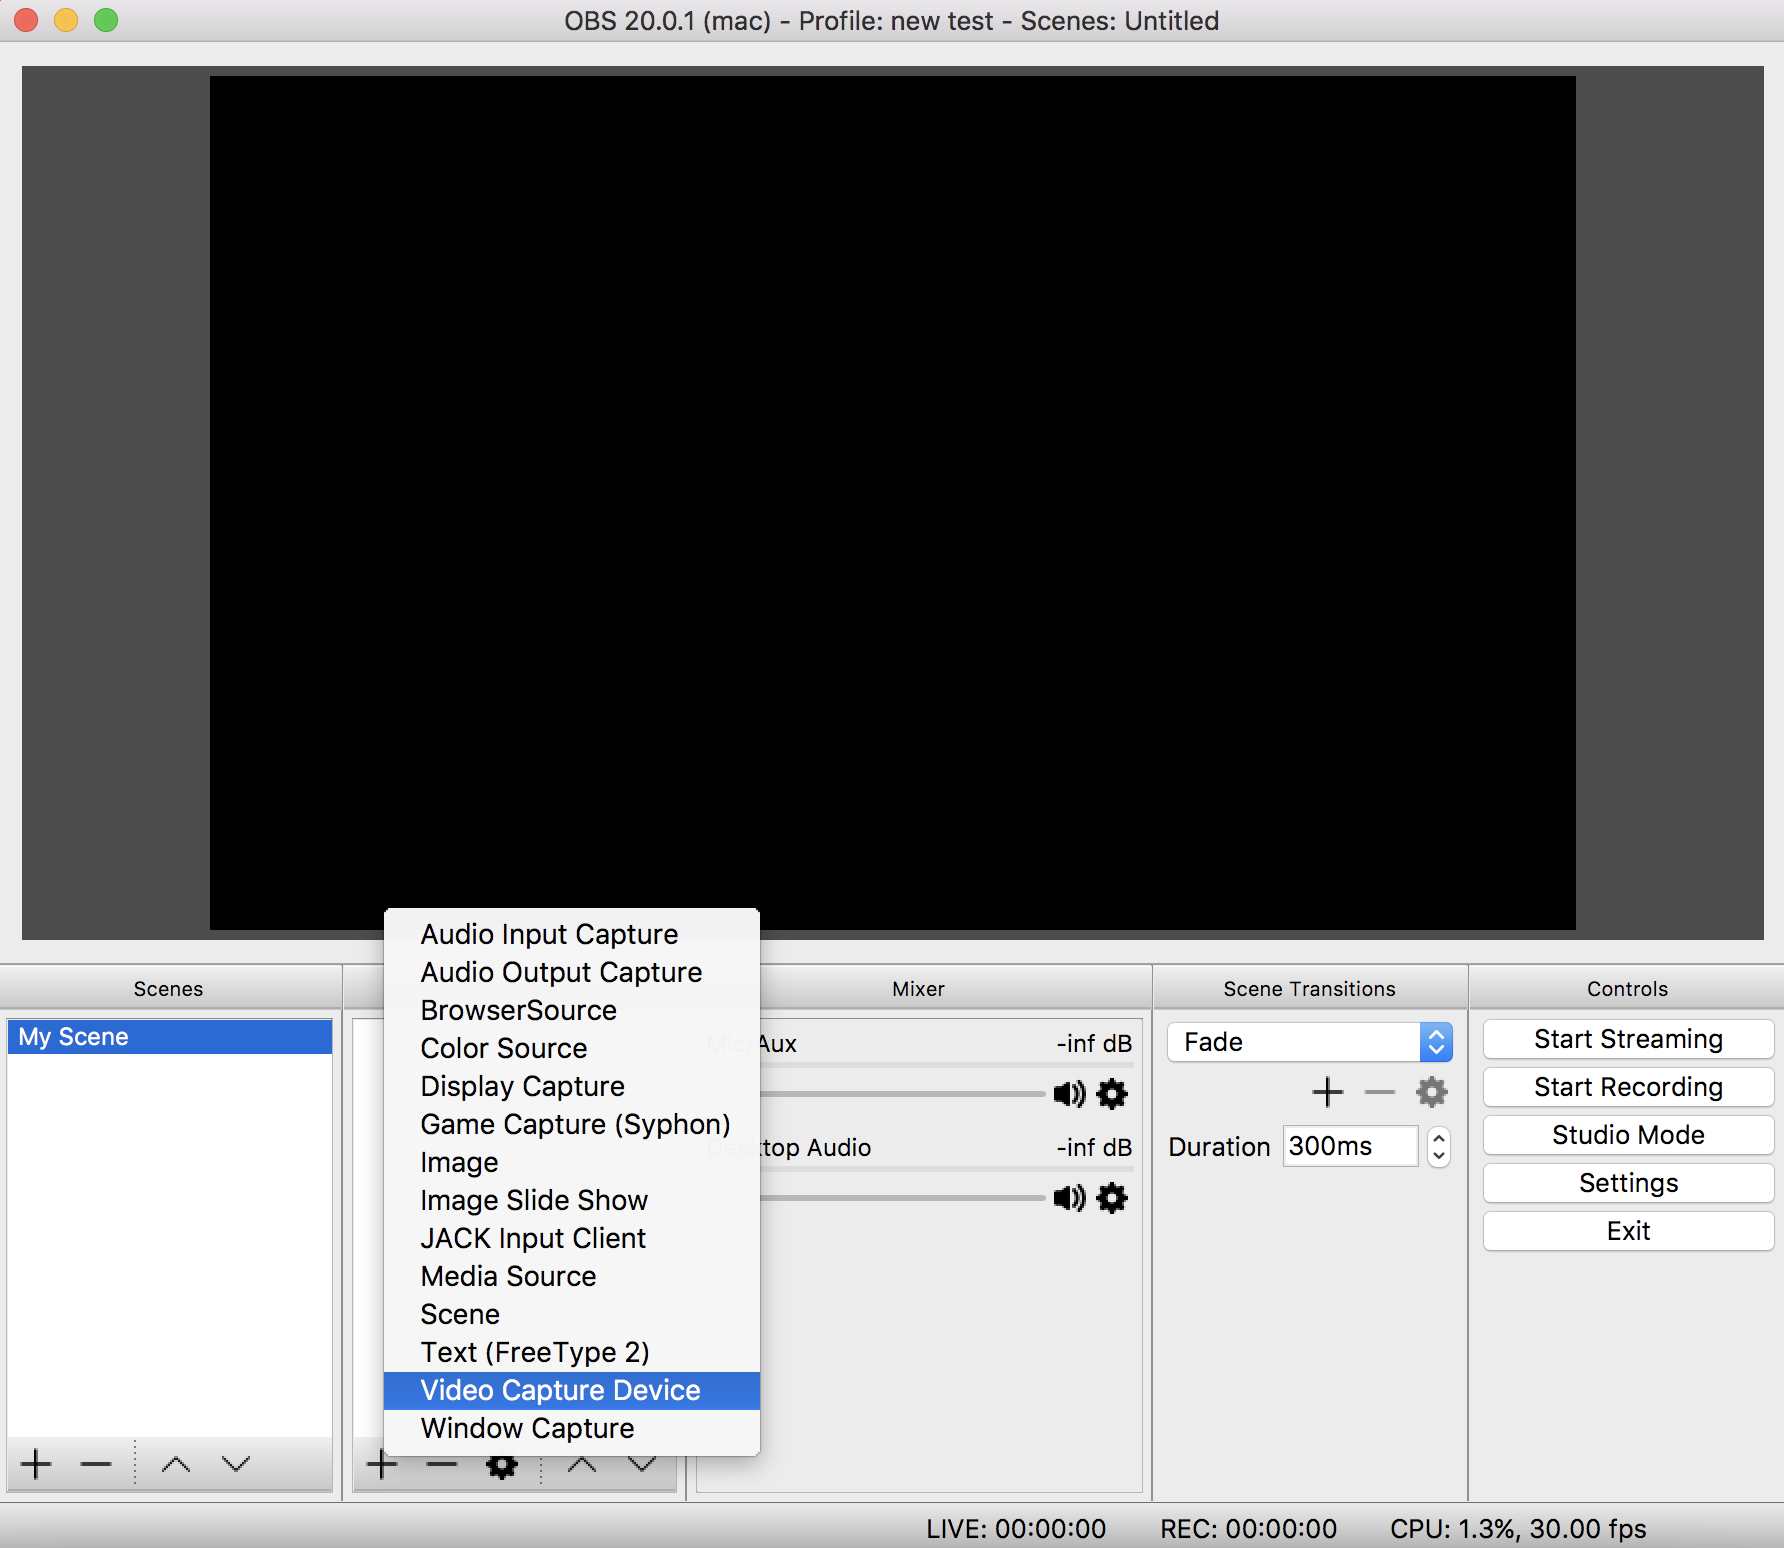1784x1548 pixels.
Task: Move scene up with arrow icon
Action: pos(176,1464)
